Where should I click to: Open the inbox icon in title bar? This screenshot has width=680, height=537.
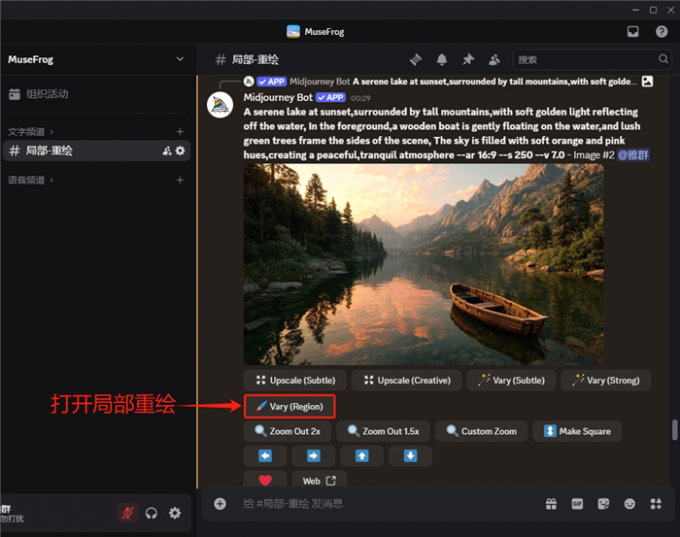(633, 32)
